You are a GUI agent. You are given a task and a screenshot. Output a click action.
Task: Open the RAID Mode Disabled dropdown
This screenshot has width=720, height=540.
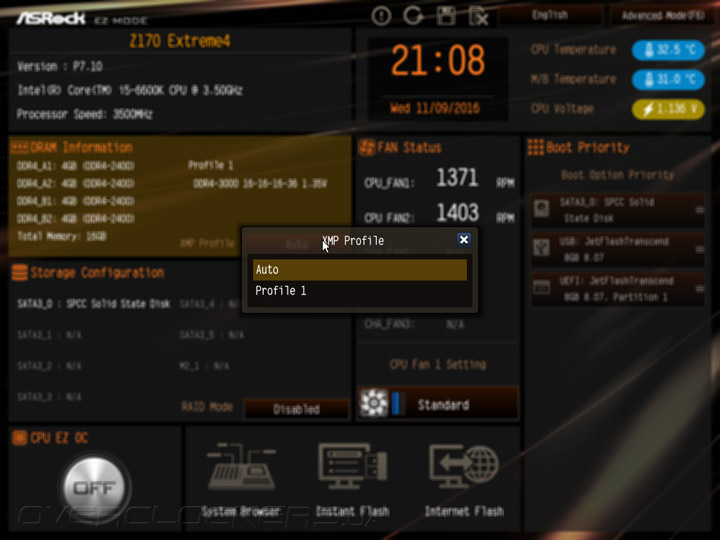[x=297, y=409]
